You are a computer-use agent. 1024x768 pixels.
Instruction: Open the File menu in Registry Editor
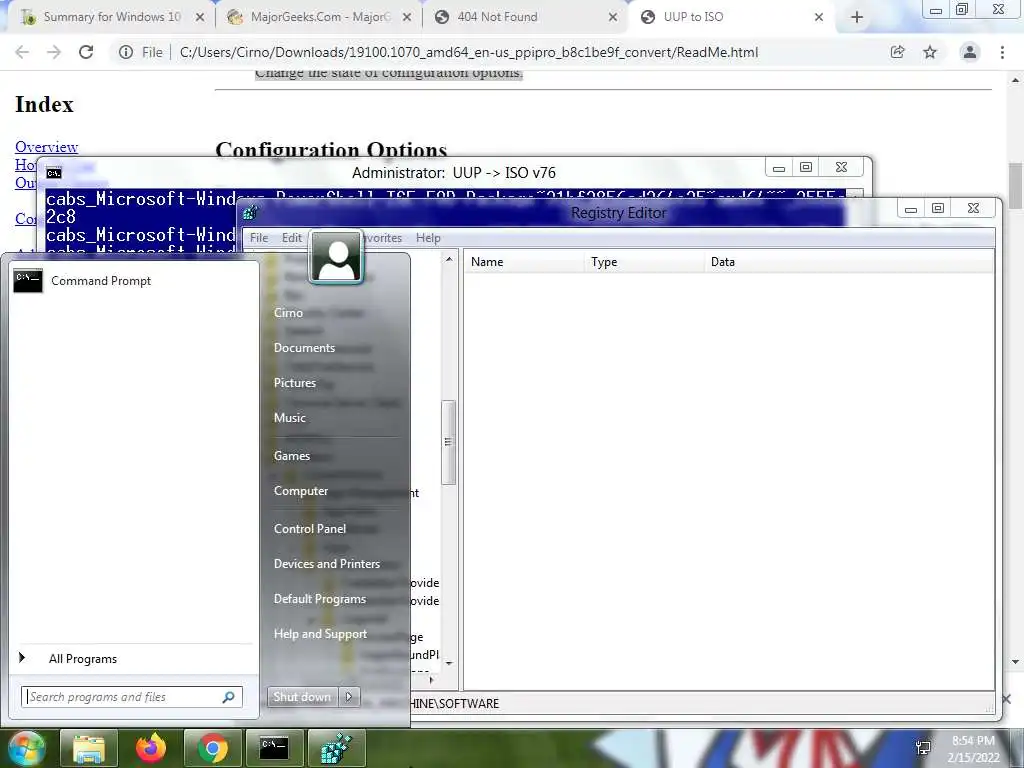[259, 238]
